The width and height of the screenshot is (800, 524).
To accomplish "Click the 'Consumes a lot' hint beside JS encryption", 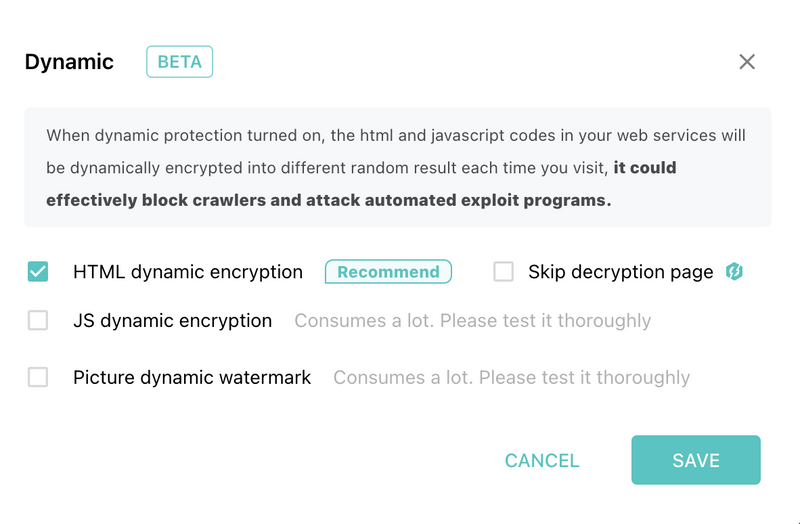I will (472, 321).
